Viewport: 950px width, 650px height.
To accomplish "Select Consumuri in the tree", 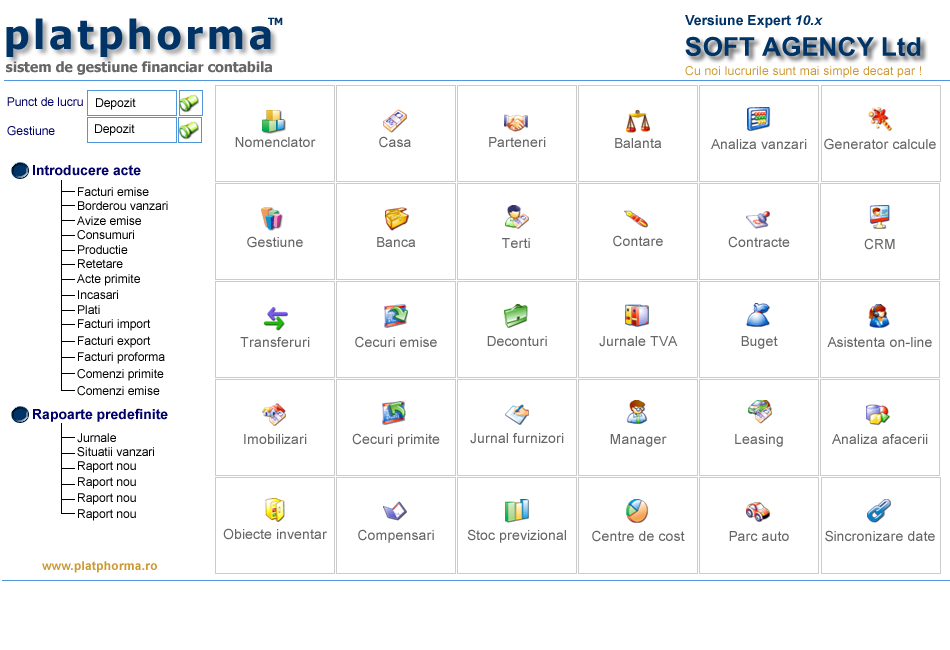I will (x=106, y=235).
